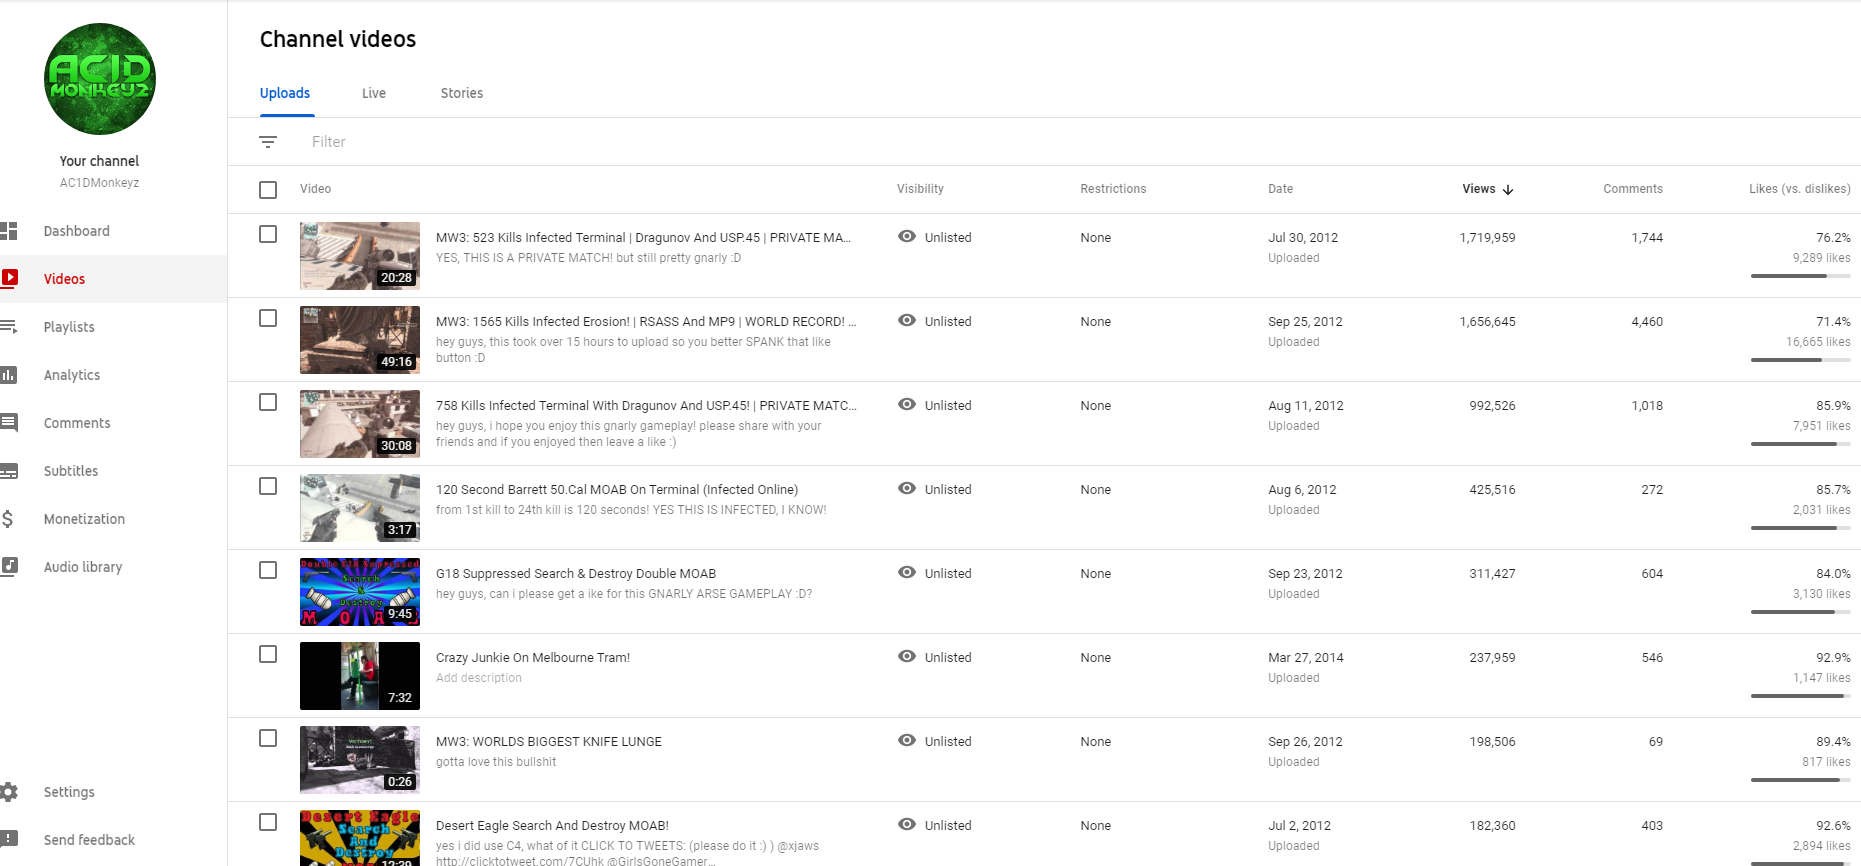Open the Subtitles icon

pyautogui.click(x=9, y=471)
